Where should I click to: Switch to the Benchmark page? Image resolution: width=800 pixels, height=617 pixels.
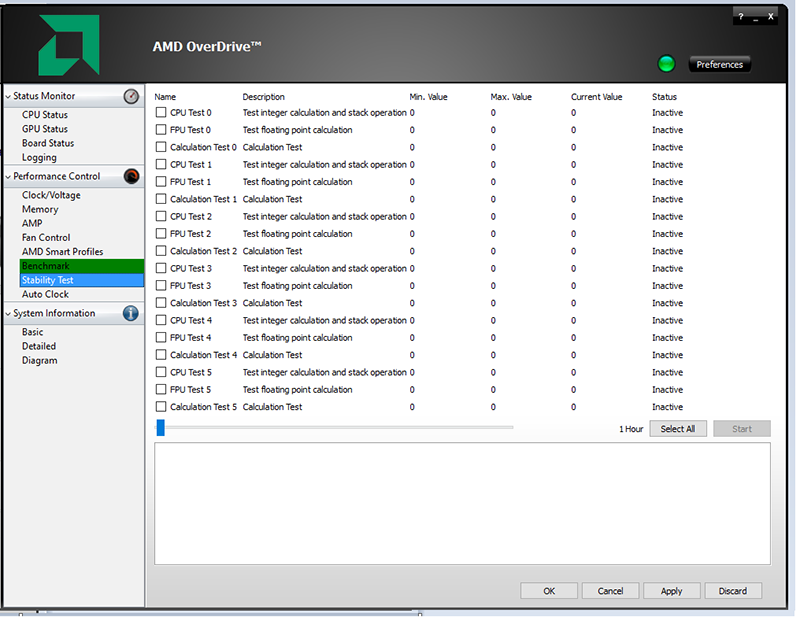point(82,266)
